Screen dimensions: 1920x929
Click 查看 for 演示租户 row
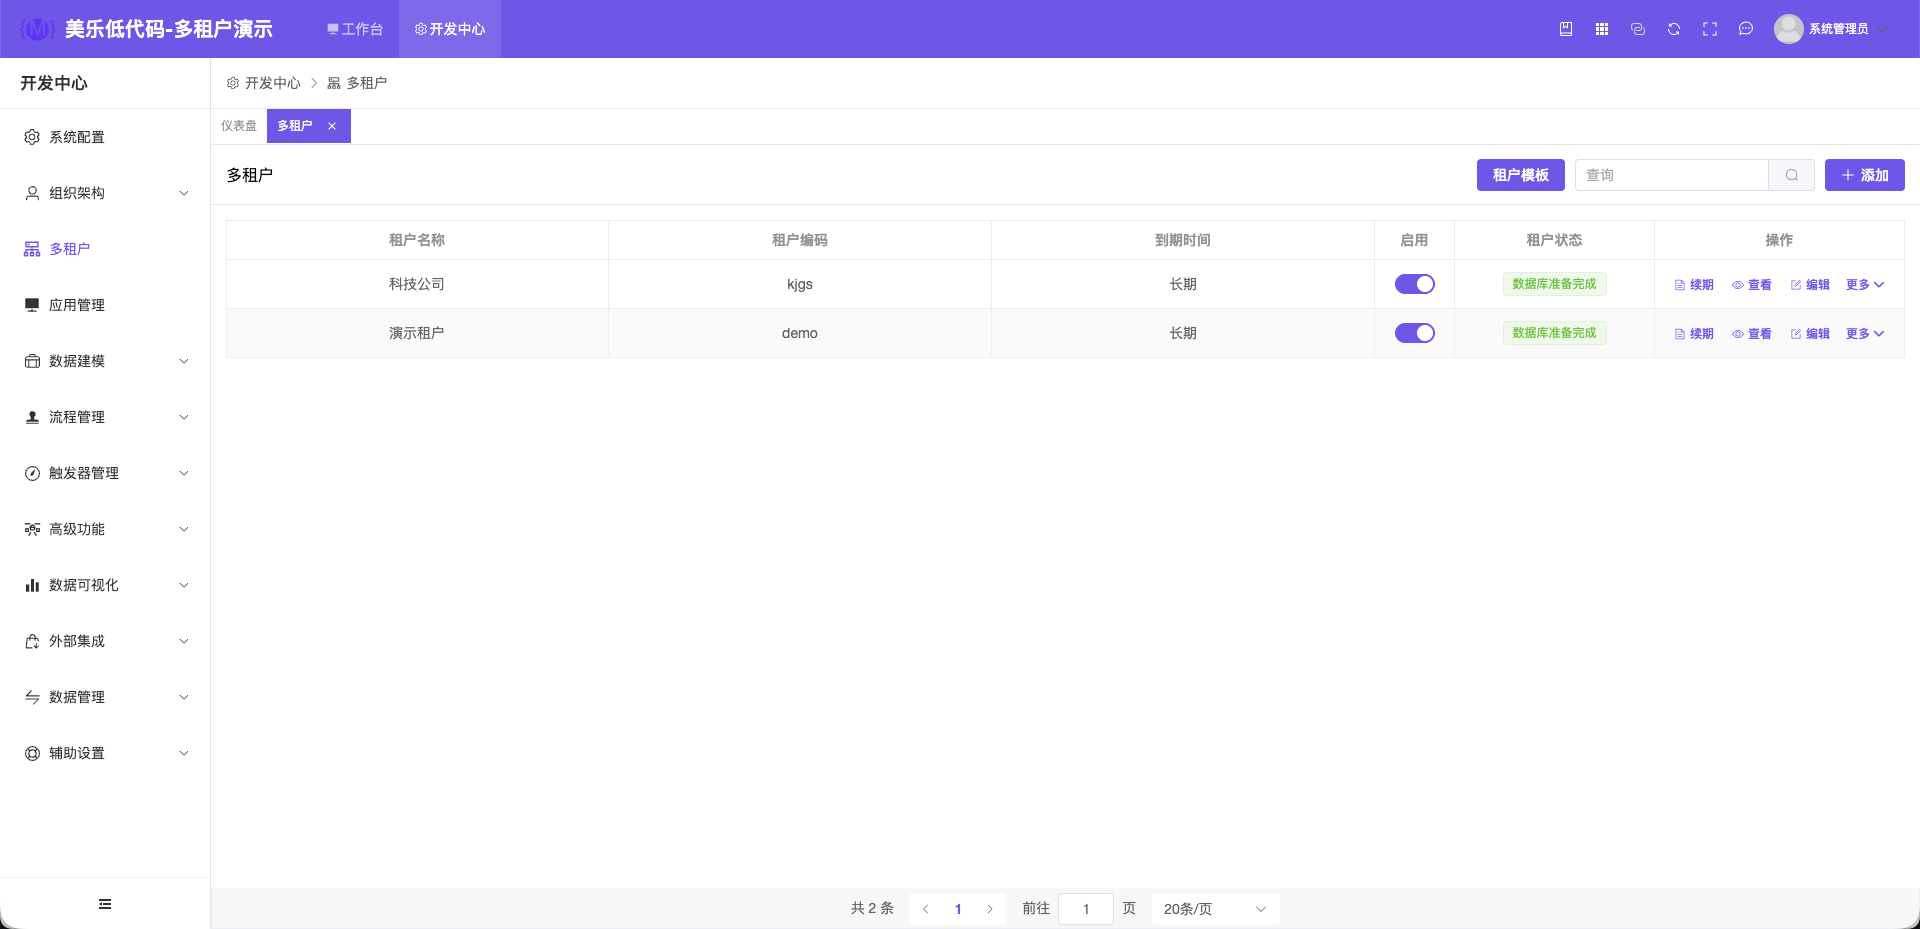click(x=1752, y=334)
